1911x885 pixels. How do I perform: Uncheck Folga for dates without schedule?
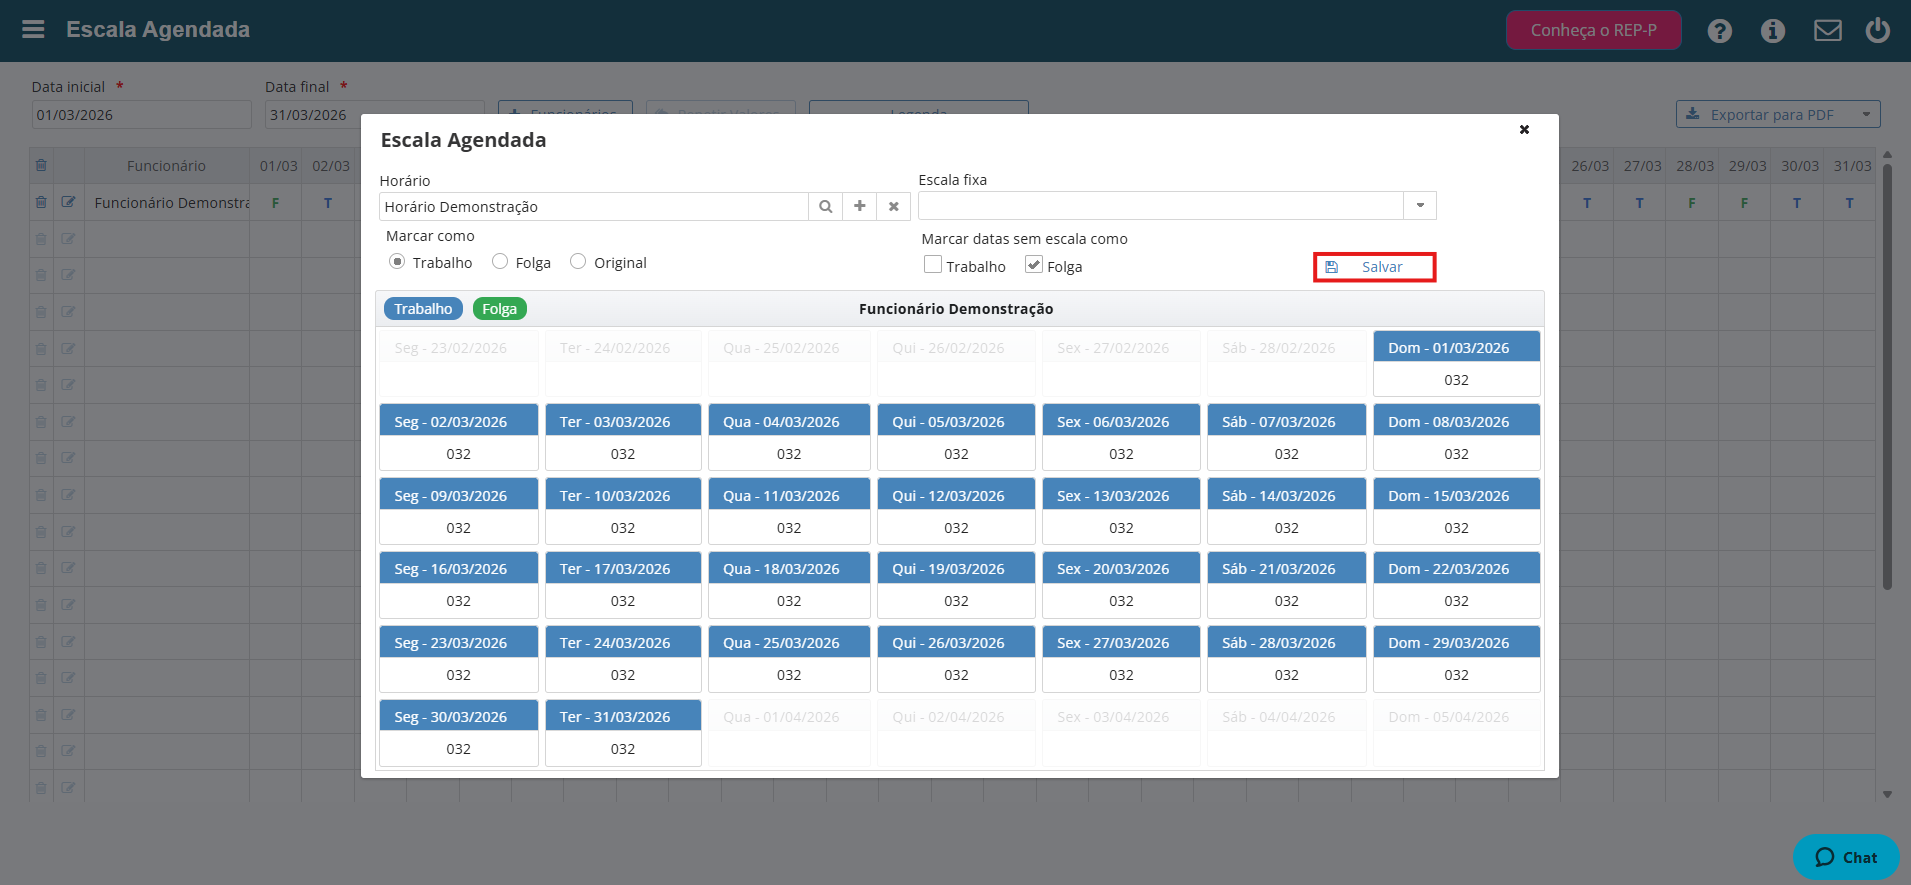[x=1034, y=264]
